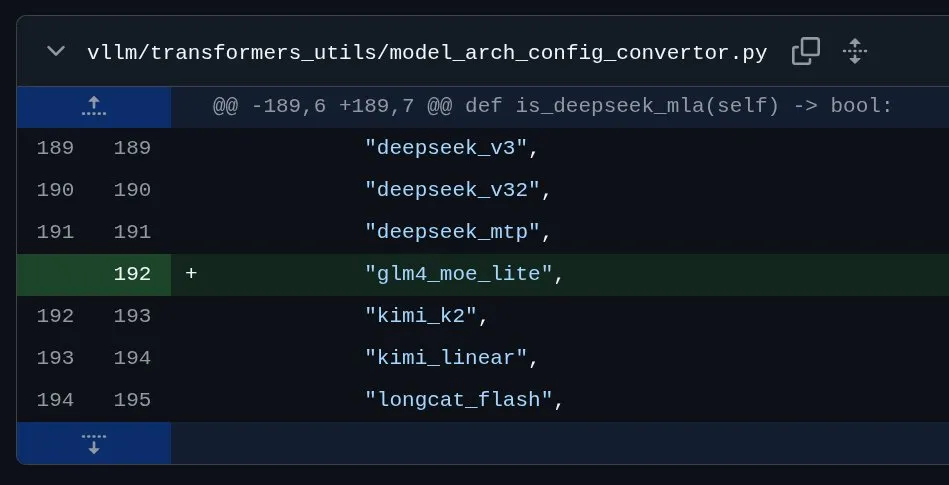This screenshot has height=485, width=949.
Task: Select old line number 191
Action: pyautogui.click(x=55, y=233)
